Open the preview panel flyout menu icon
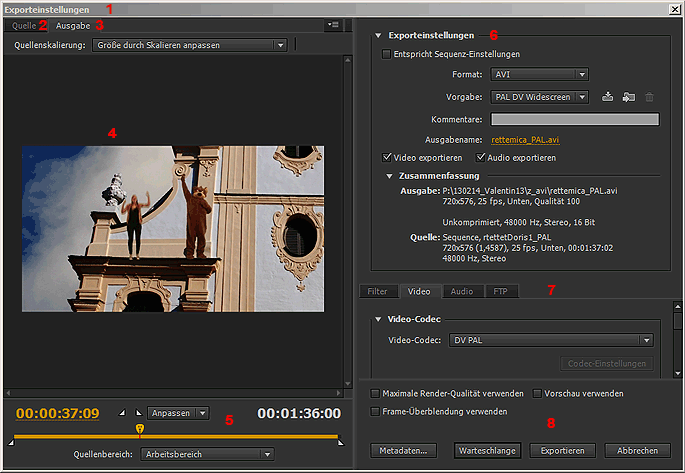 333,25
